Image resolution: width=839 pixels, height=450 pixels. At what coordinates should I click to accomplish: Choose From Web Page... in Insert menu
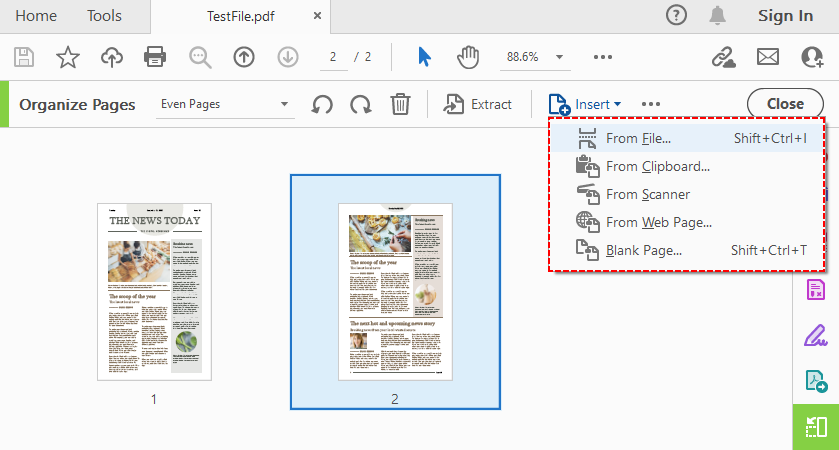[688, 222]
